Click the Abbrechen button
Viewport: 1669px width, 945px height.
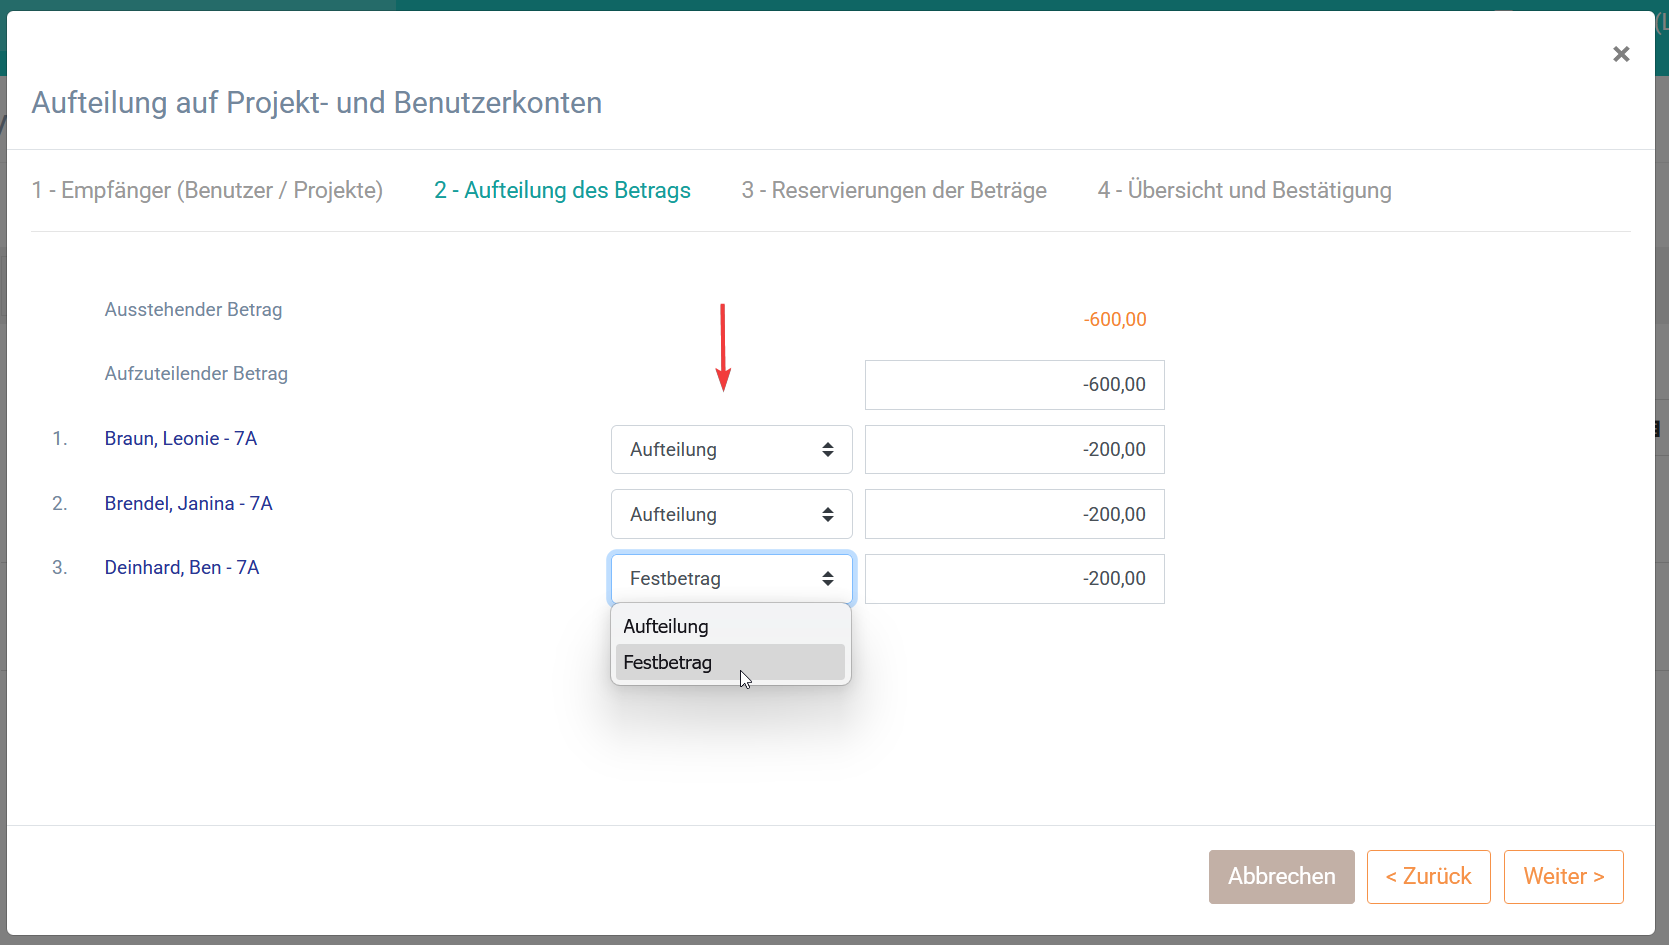click(x=1281, y=877)
